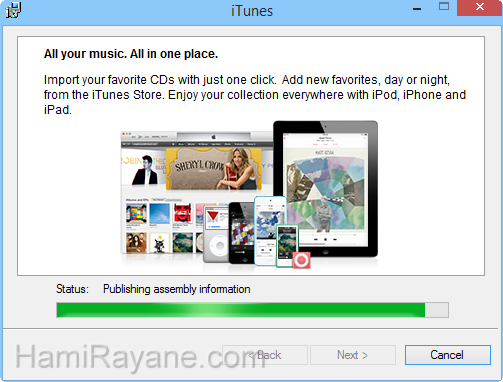Click the red iPod shuffle image
The height and width of the screenshot is (382, 503).
click(x=302, y=260)
